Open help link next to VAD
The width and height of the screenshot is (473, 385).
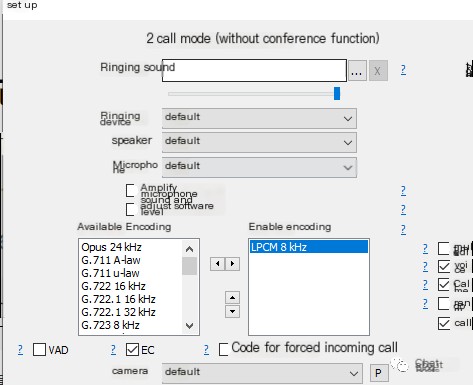pos(20,350)
